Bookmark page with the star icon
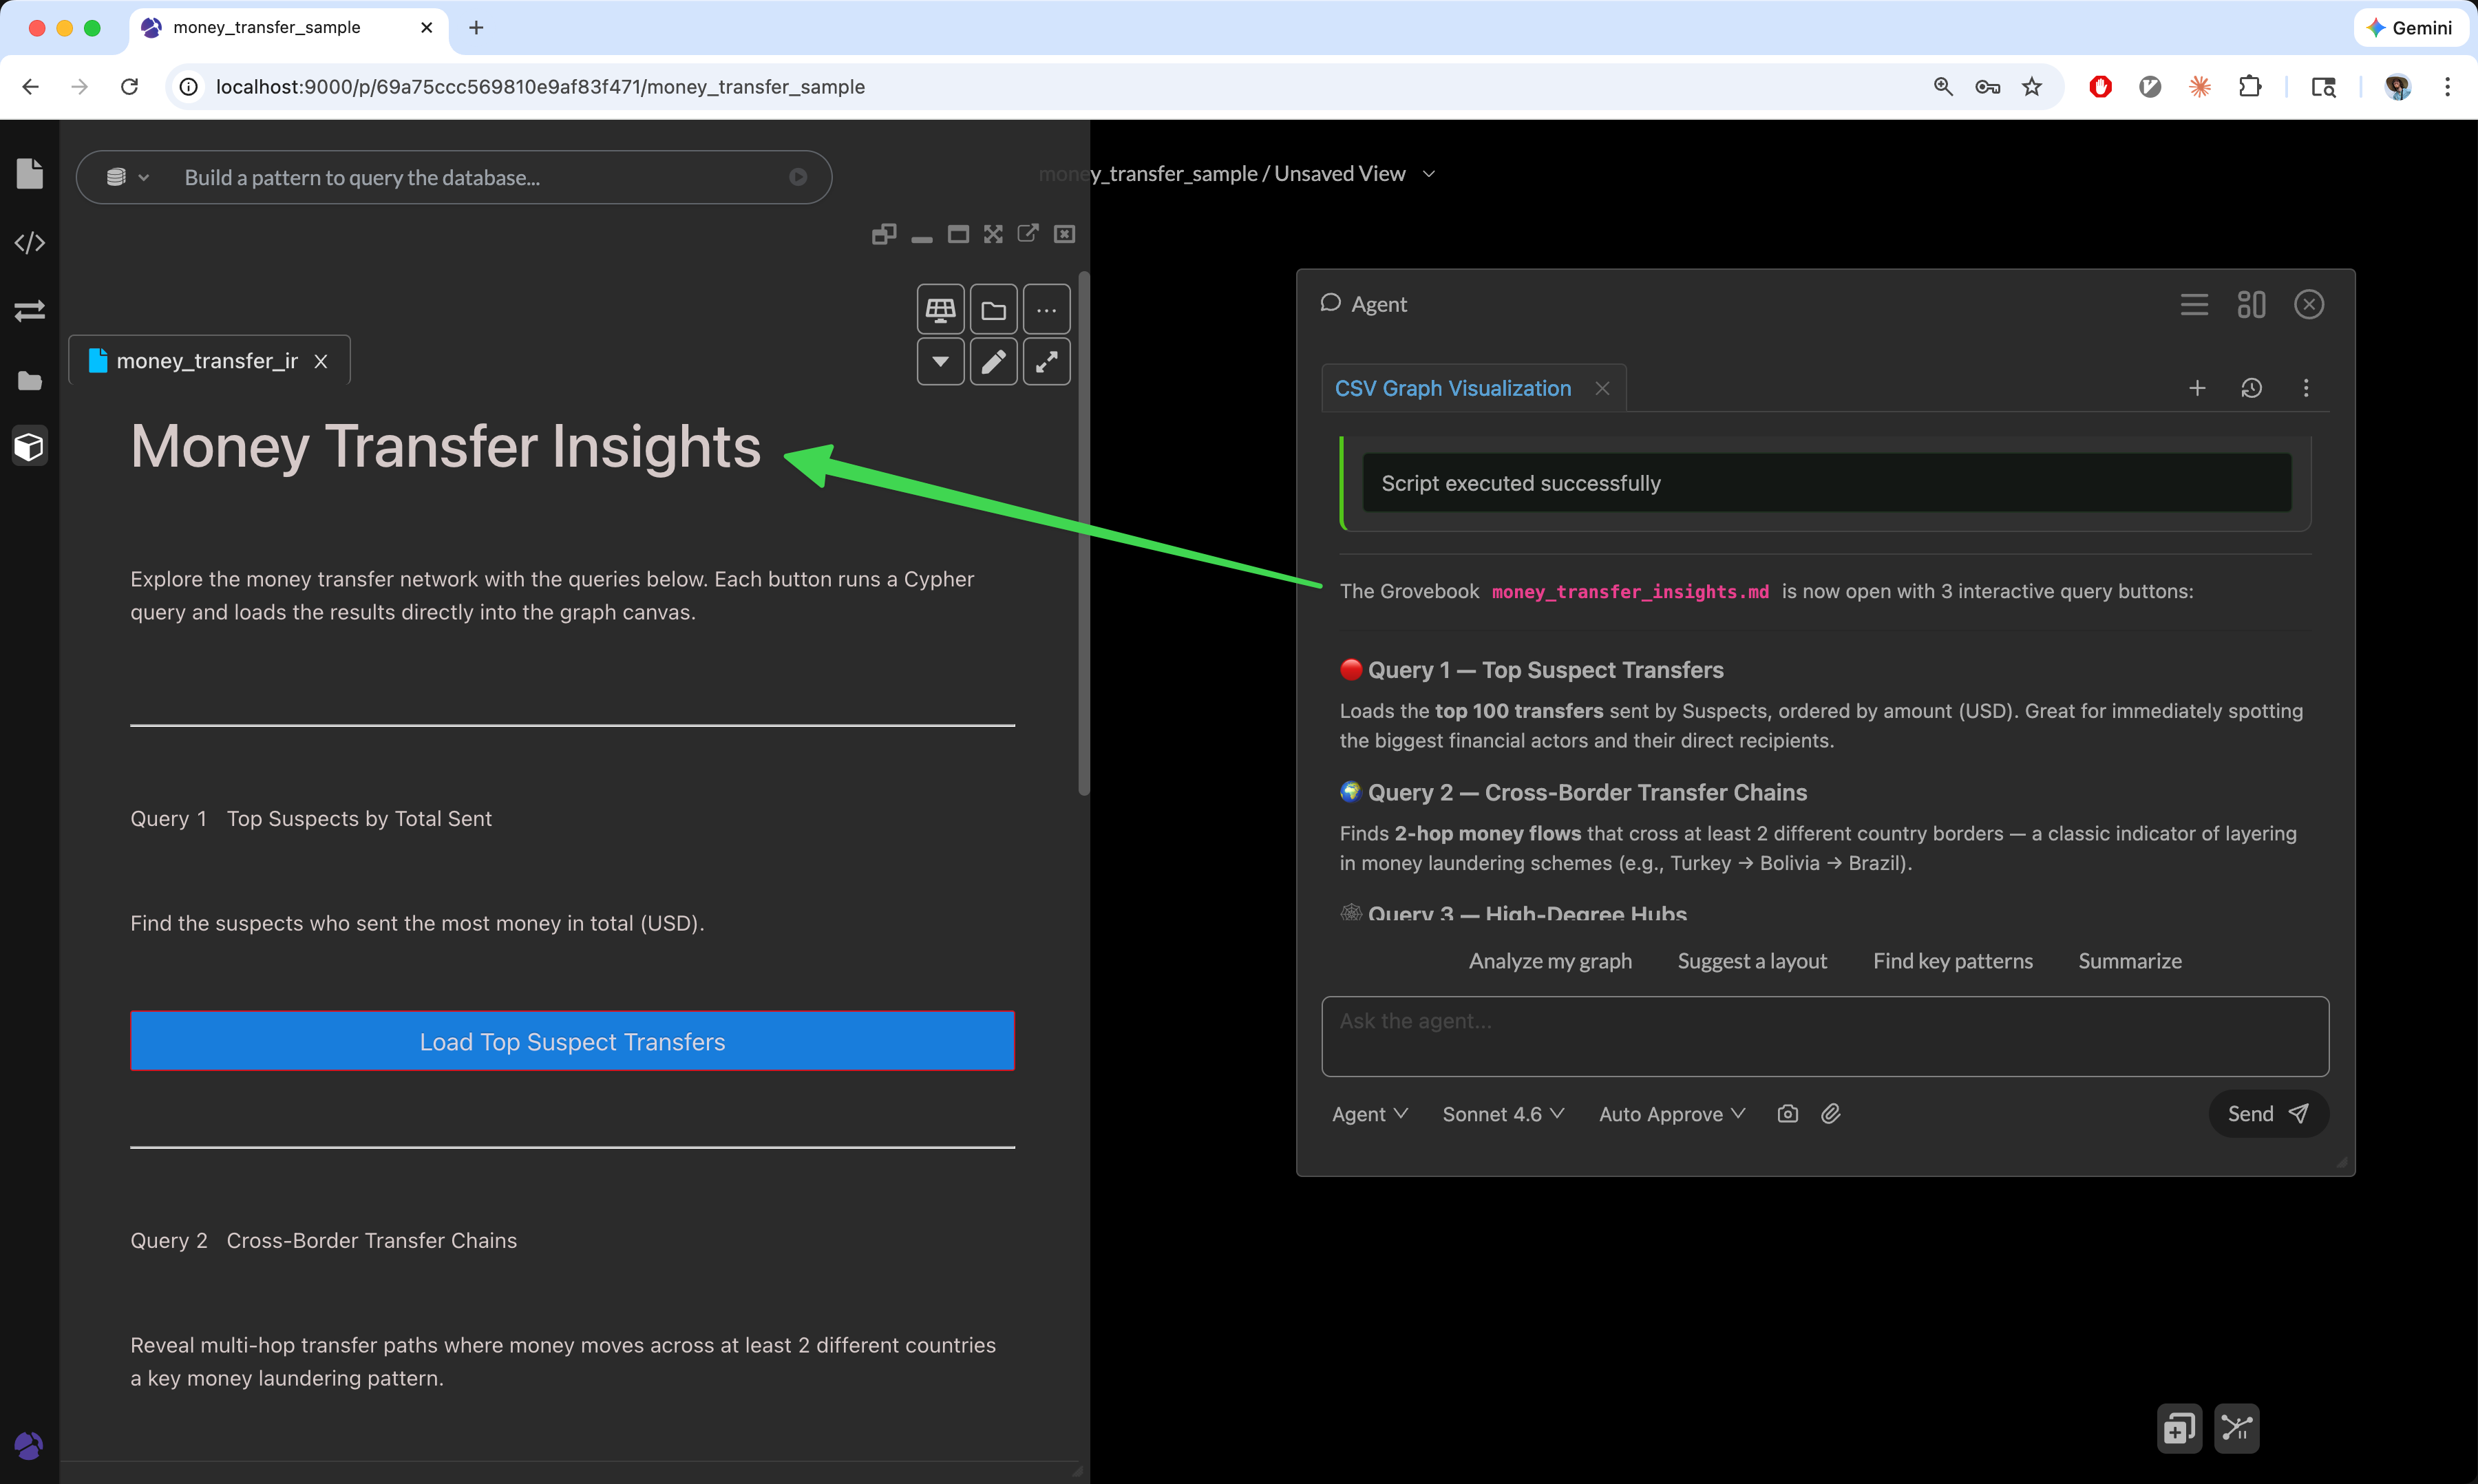The height and width of the screenshot is (1484, 2478). tap(2031, 87)
